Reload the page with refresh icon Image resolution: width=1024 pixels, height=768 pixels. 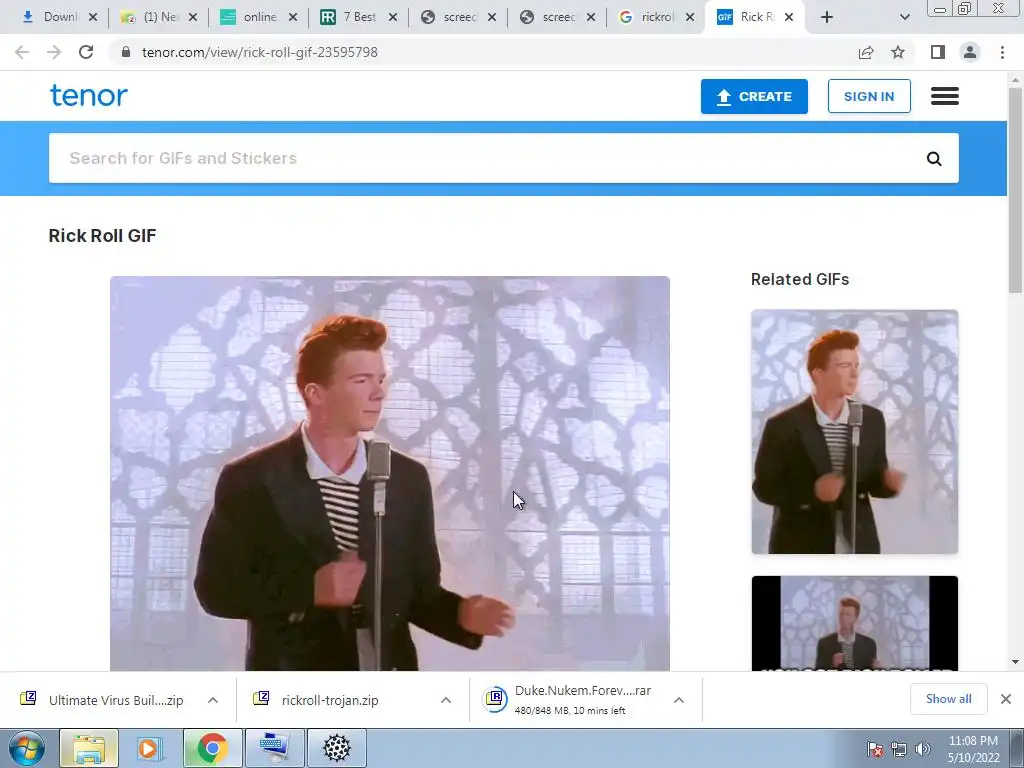(86, 52)
